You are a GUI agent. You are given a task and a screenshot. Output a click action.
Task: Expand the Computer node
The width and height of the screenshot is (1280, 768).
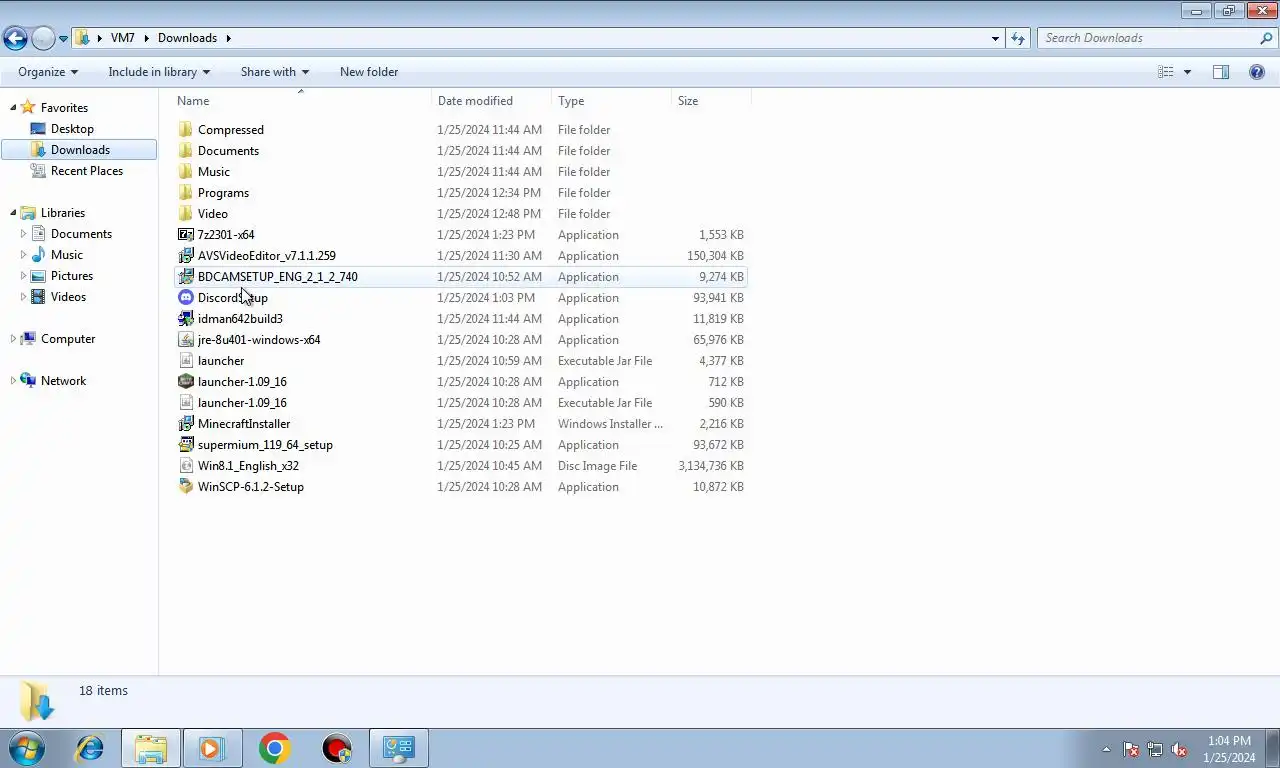point(13,339)
